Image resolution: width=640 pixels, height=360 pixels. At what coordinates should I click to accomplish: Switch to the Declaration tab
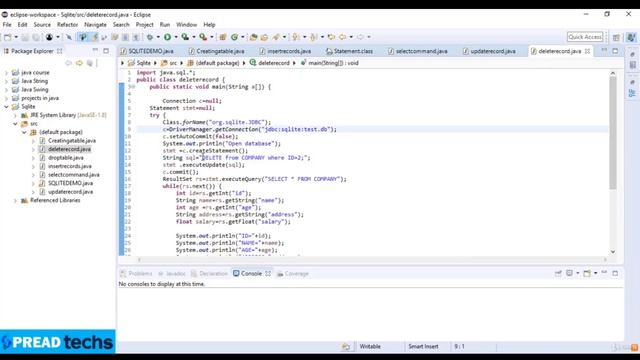[x=209, y=273]
